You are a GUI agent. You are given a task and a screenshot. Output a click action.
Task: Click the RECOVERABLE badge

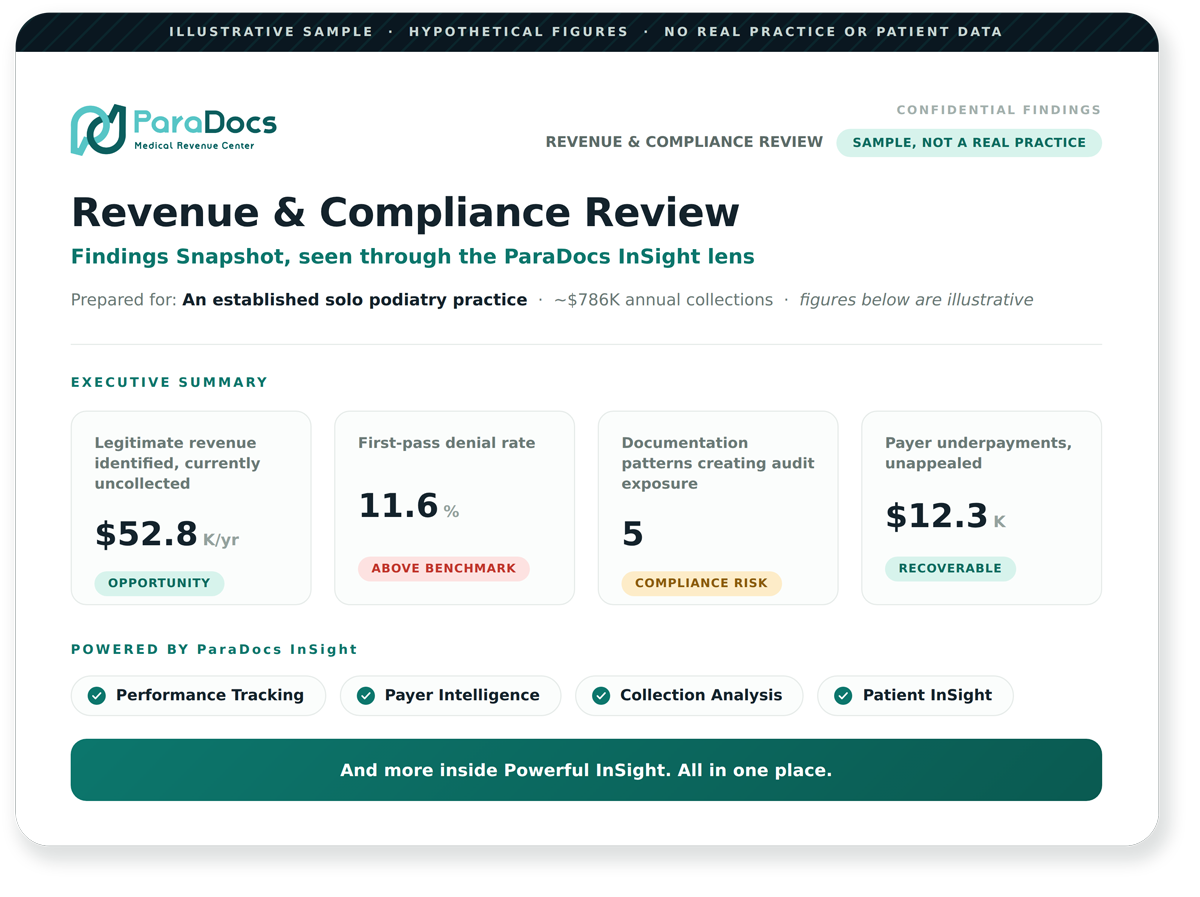(x=950, y=568)
